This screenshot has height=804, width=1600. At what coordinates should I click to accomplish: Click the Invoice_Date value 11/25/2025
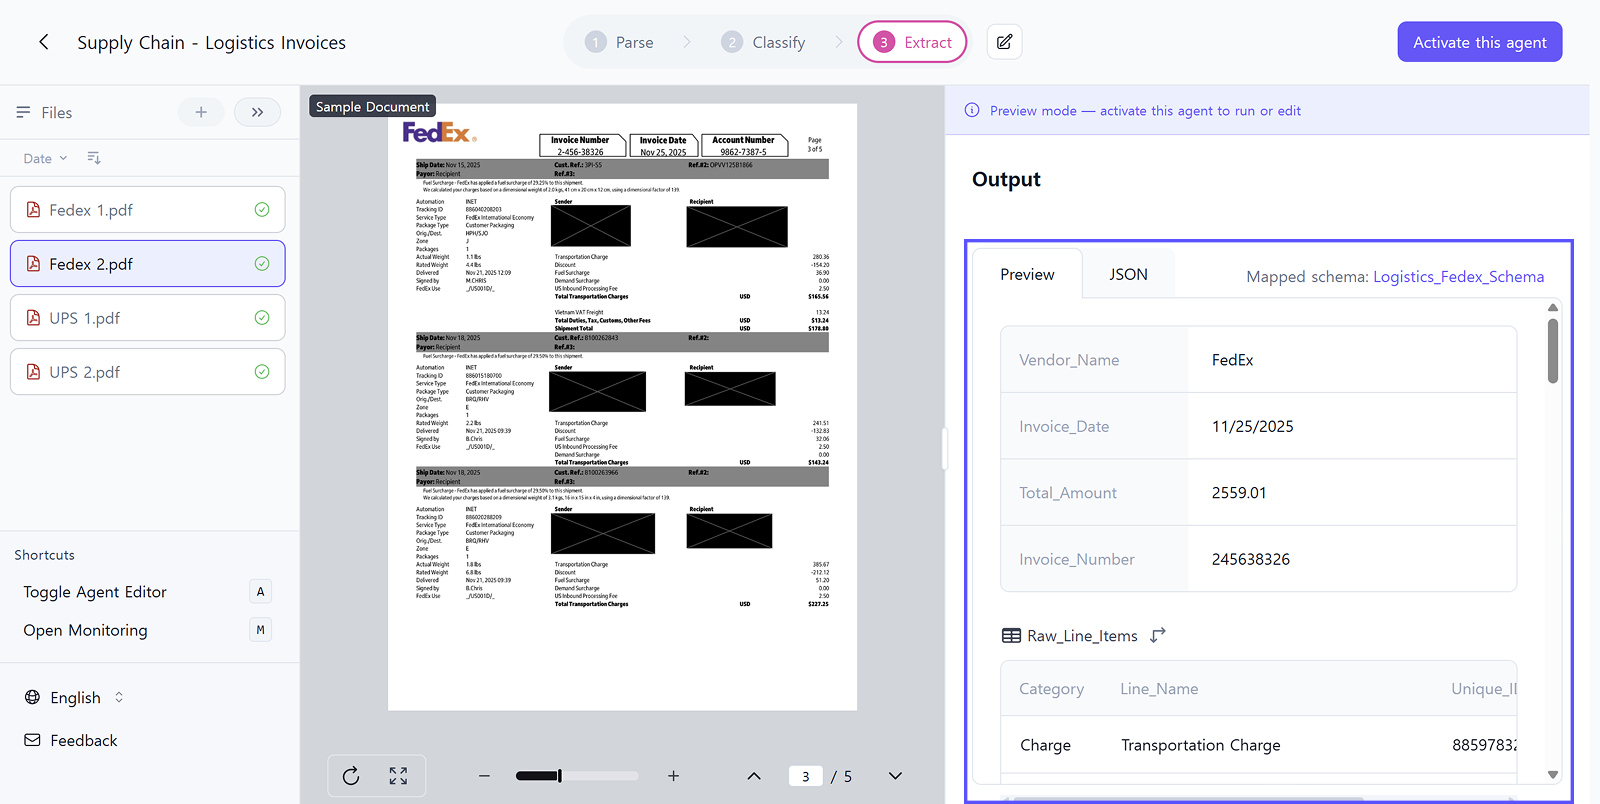tap(1253, 426)
